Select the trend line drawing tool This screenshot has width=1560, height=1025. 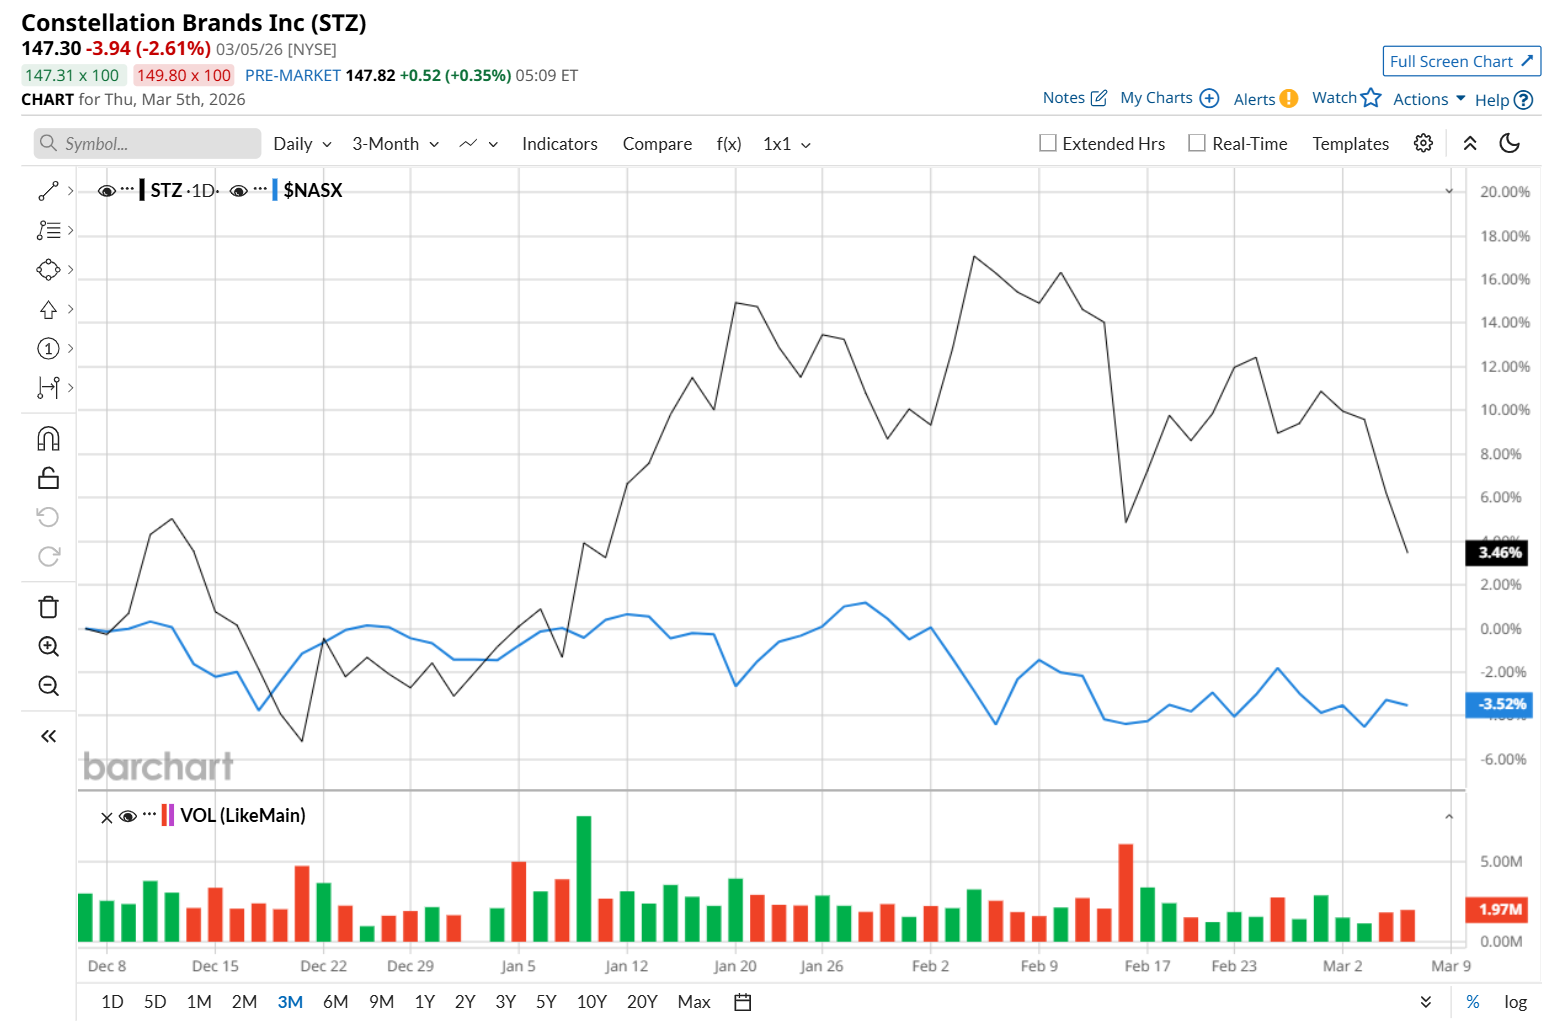(48, 191)
